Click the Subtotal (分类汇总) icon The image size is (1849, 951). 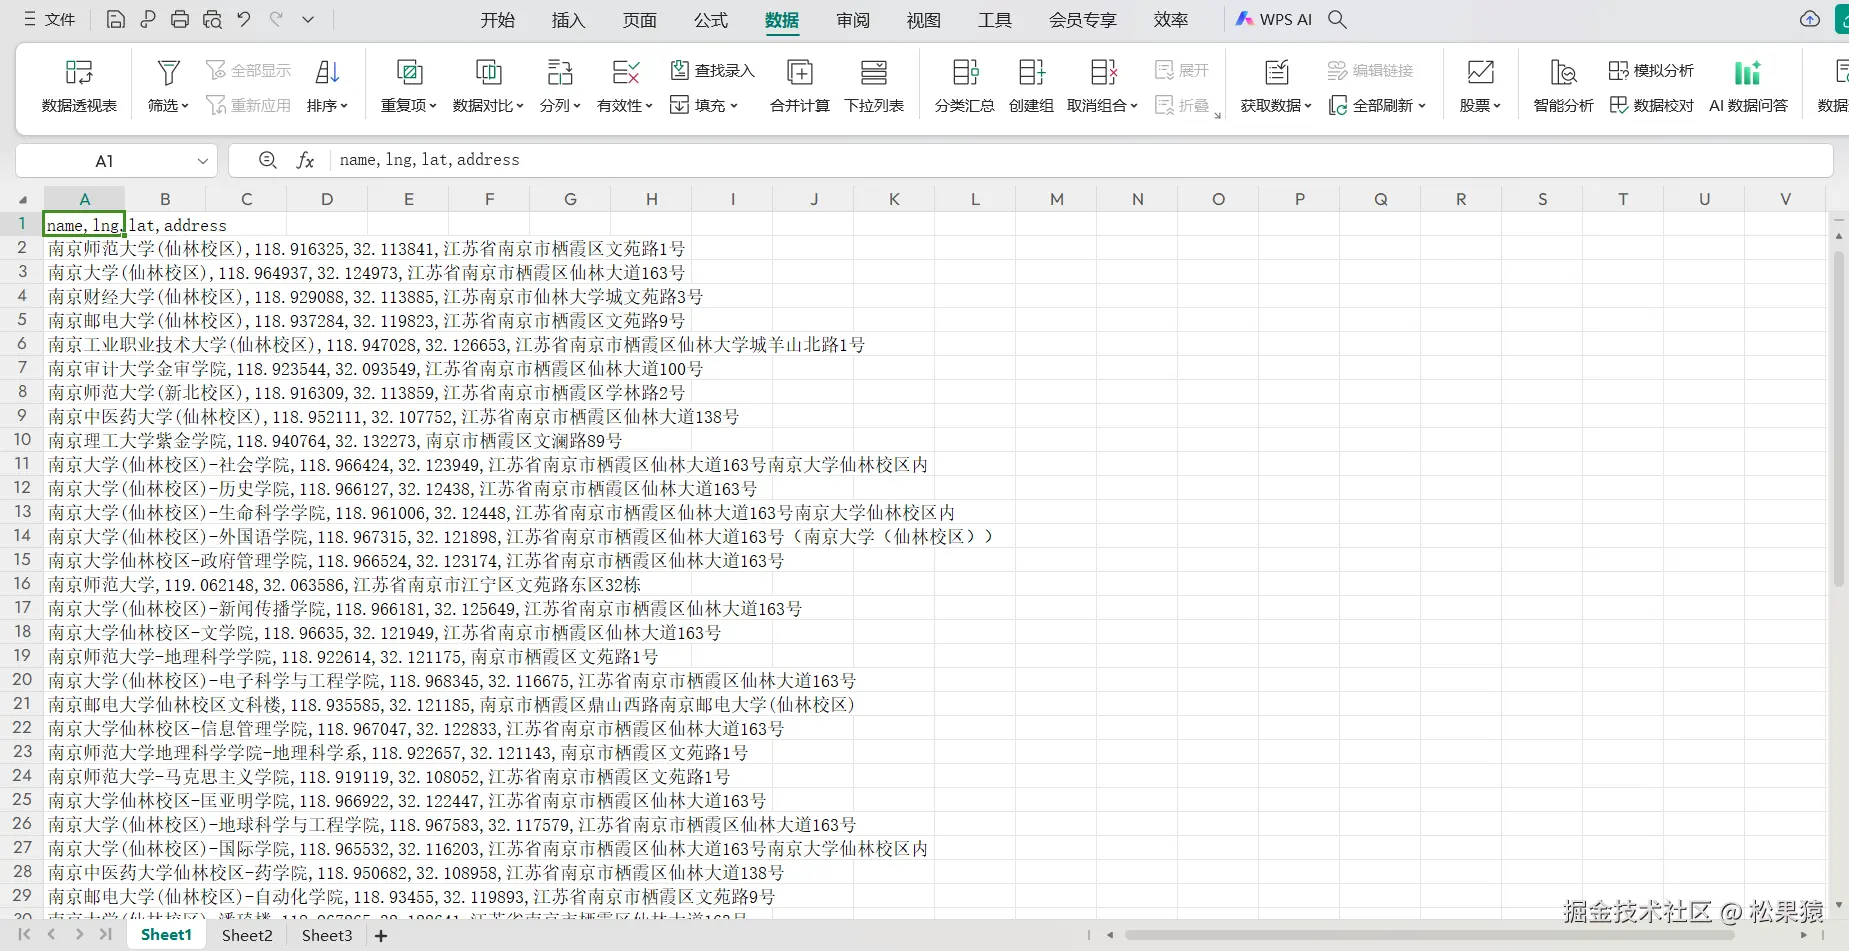[965, 72]
